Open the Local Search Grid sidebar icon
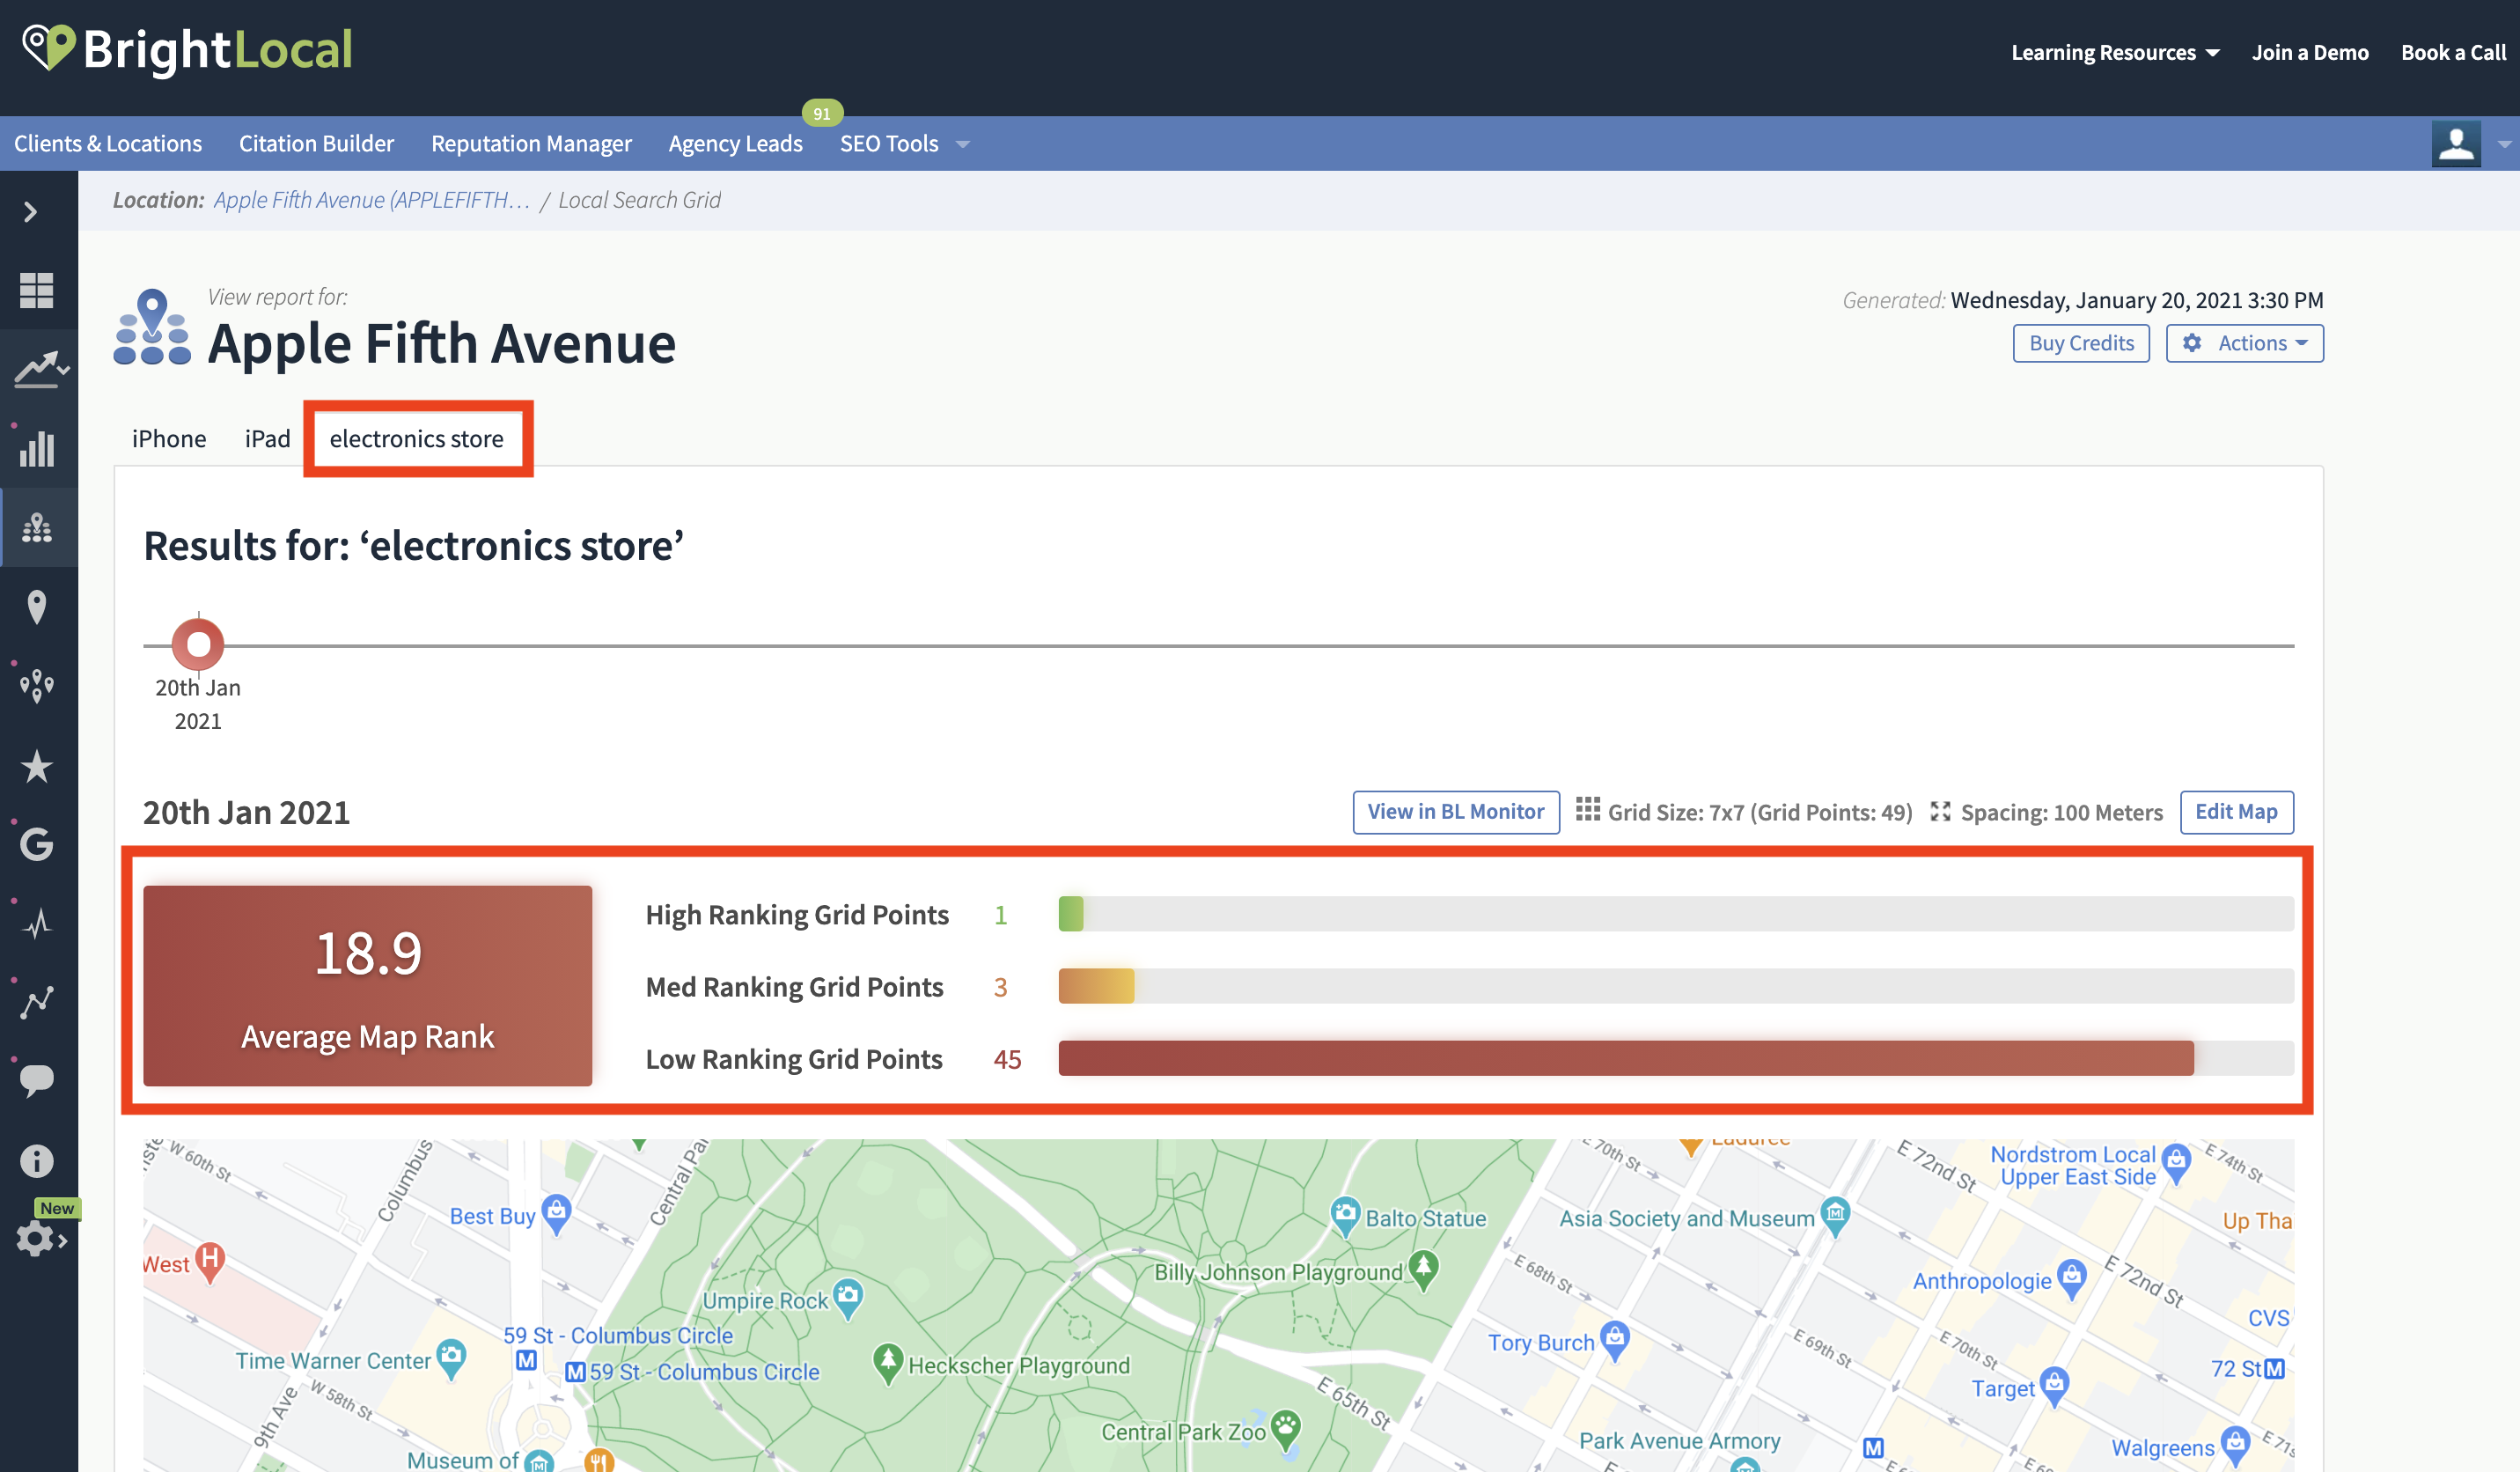This screenshot has width=2520, height=1472. (x=37, y=528)
